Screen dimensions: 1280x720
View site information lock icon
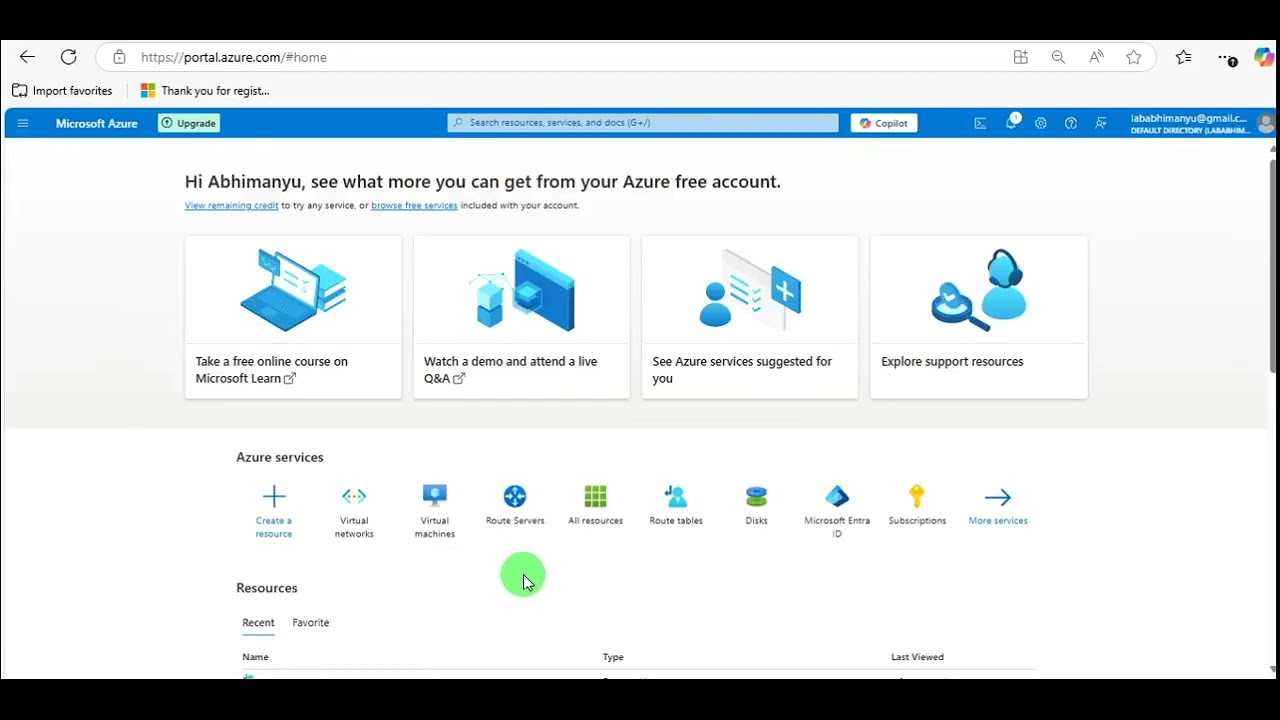pos(119,57)
